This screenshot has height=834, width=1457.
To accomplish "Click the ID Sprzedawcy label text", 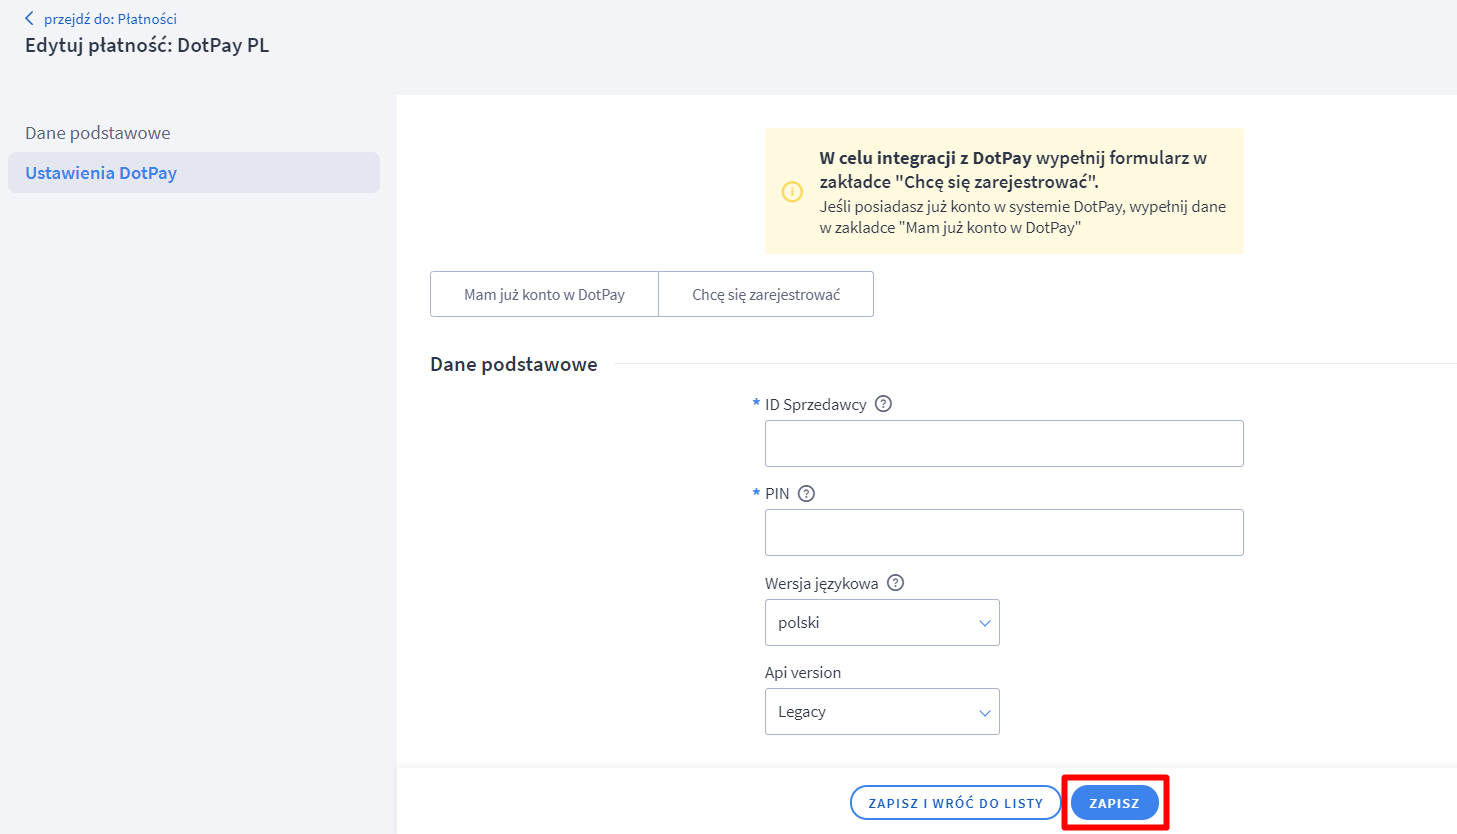I will [816, 404].
